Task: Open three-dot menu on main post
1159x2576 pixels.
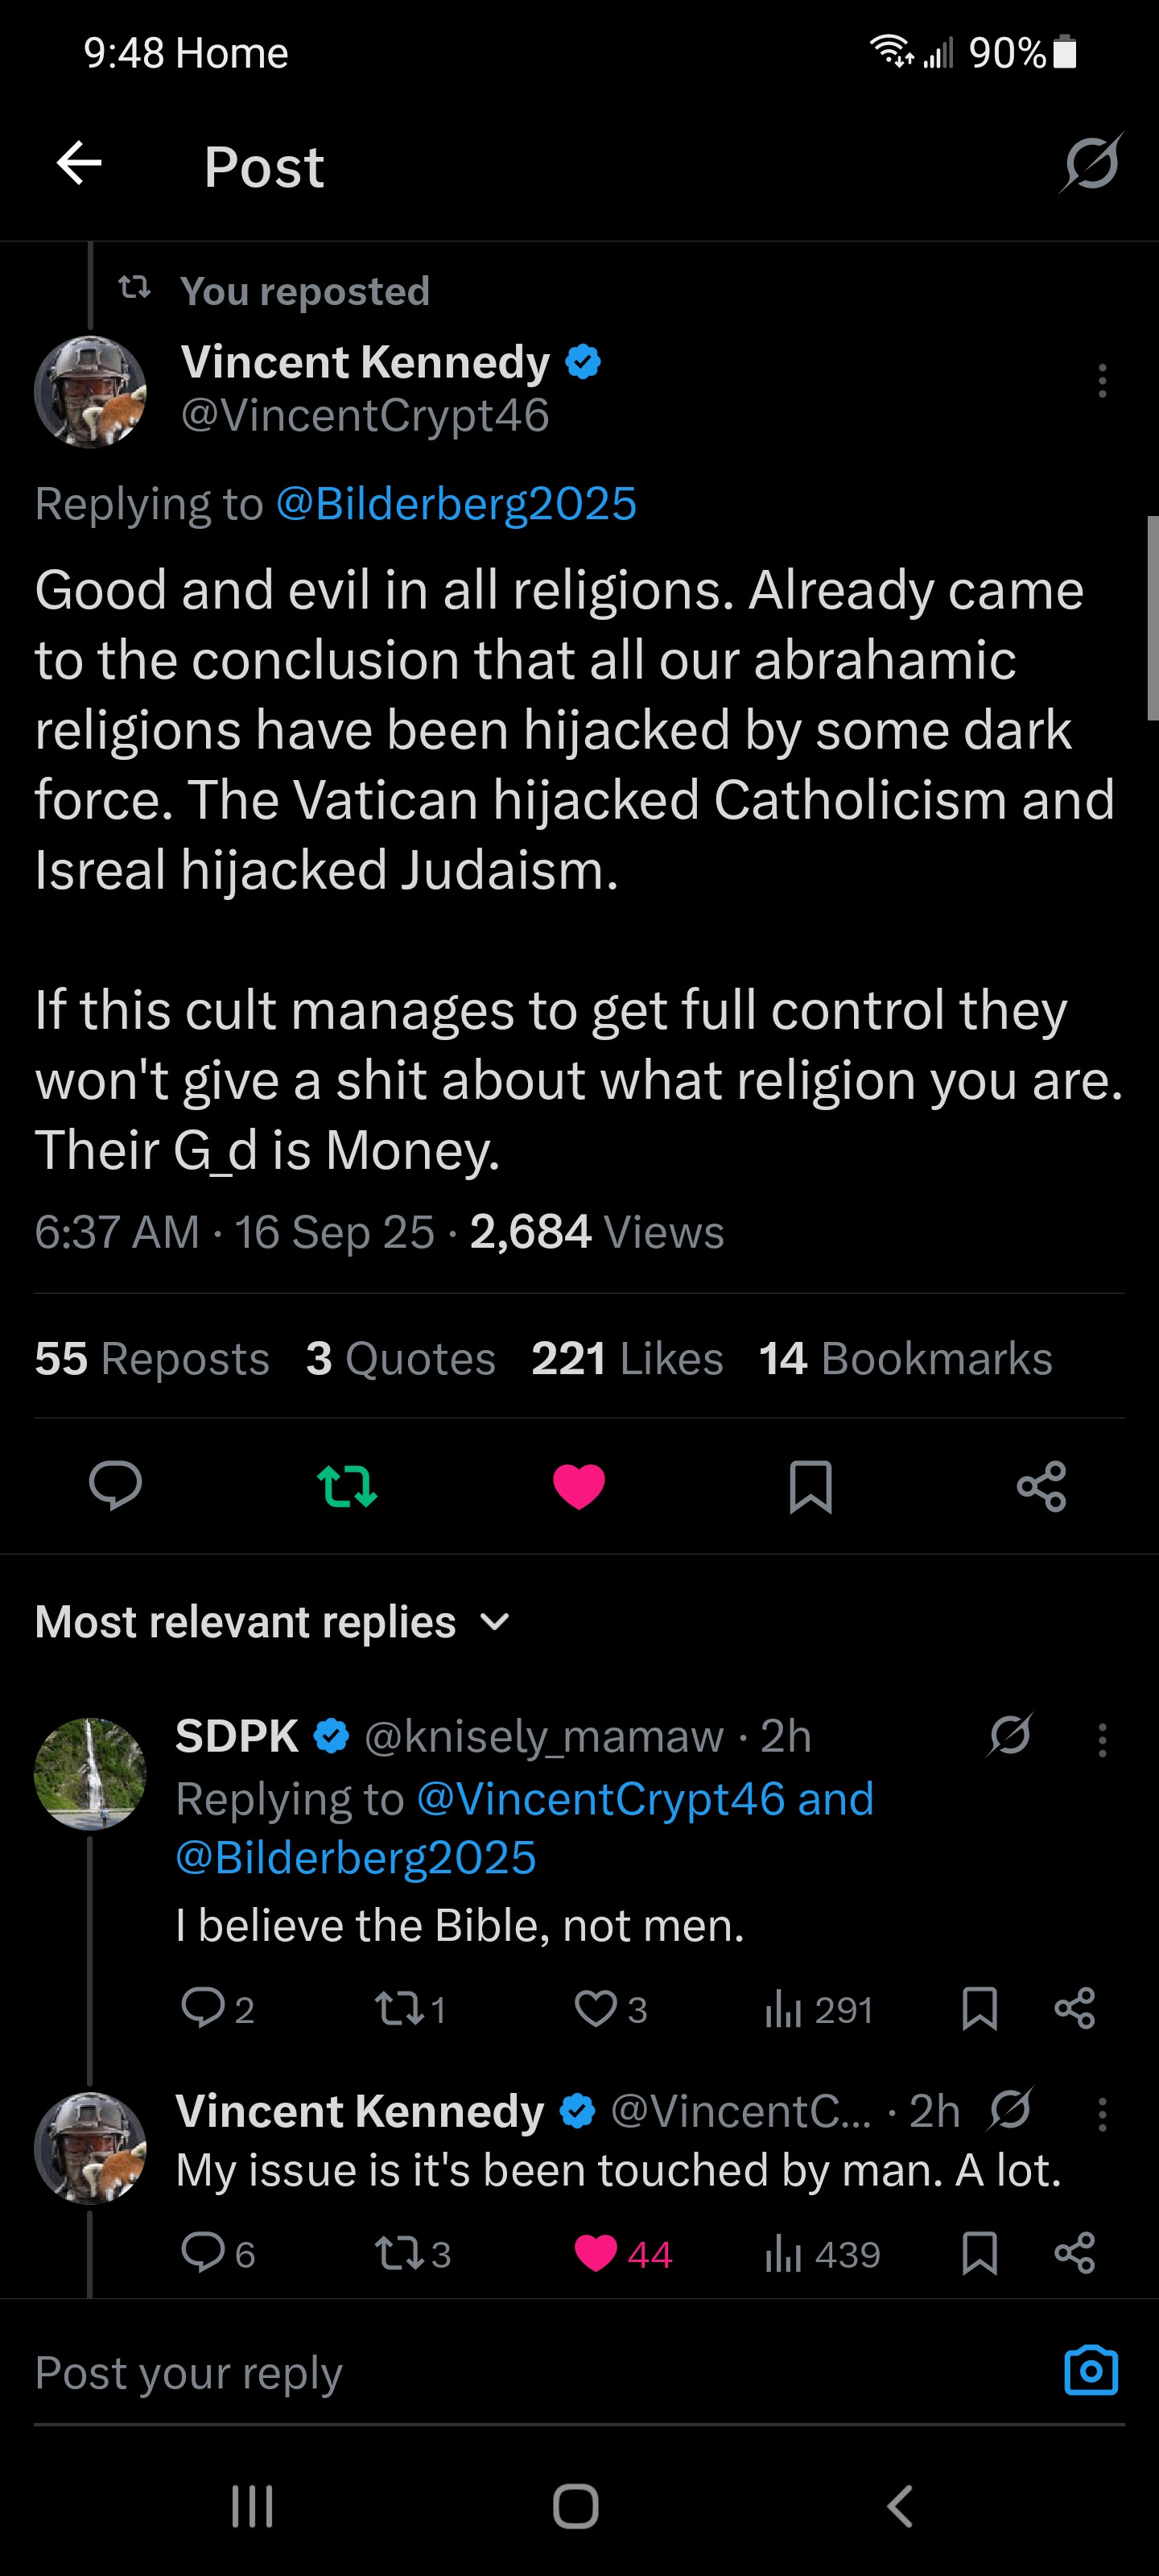Action: [x=1102, y=381]
